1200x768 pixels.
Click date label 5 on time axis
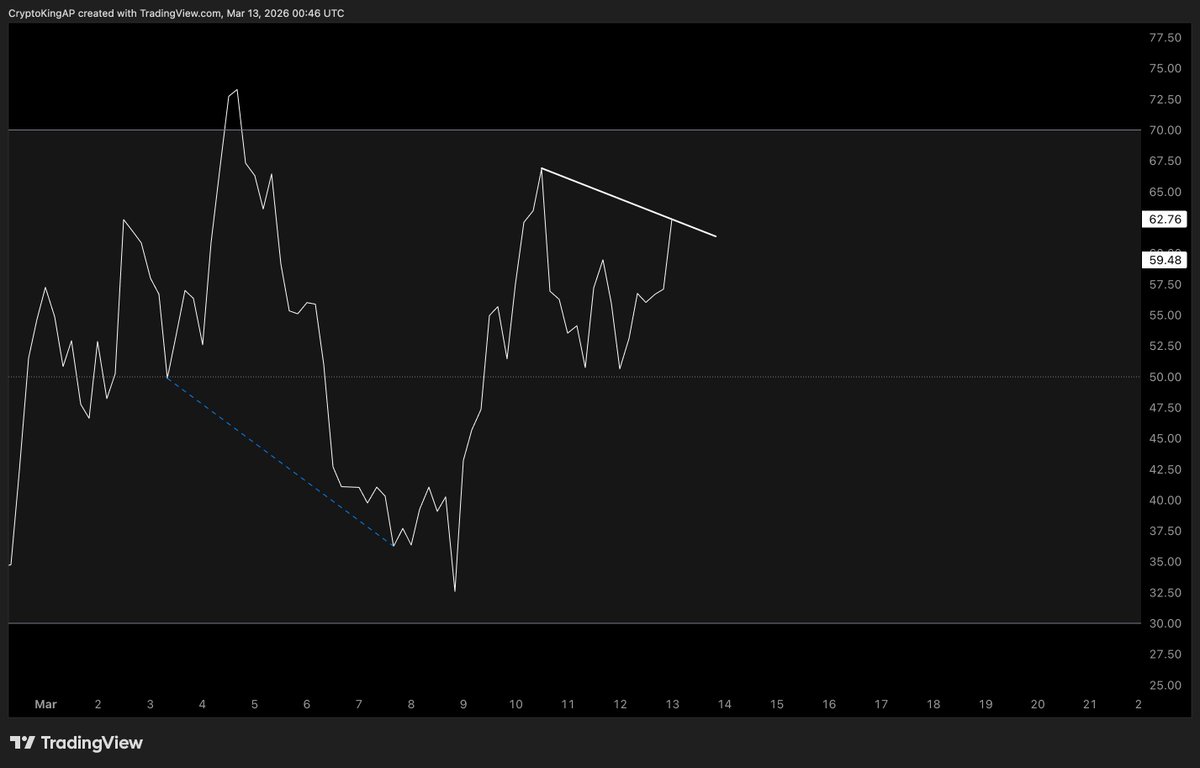(254, 705)
